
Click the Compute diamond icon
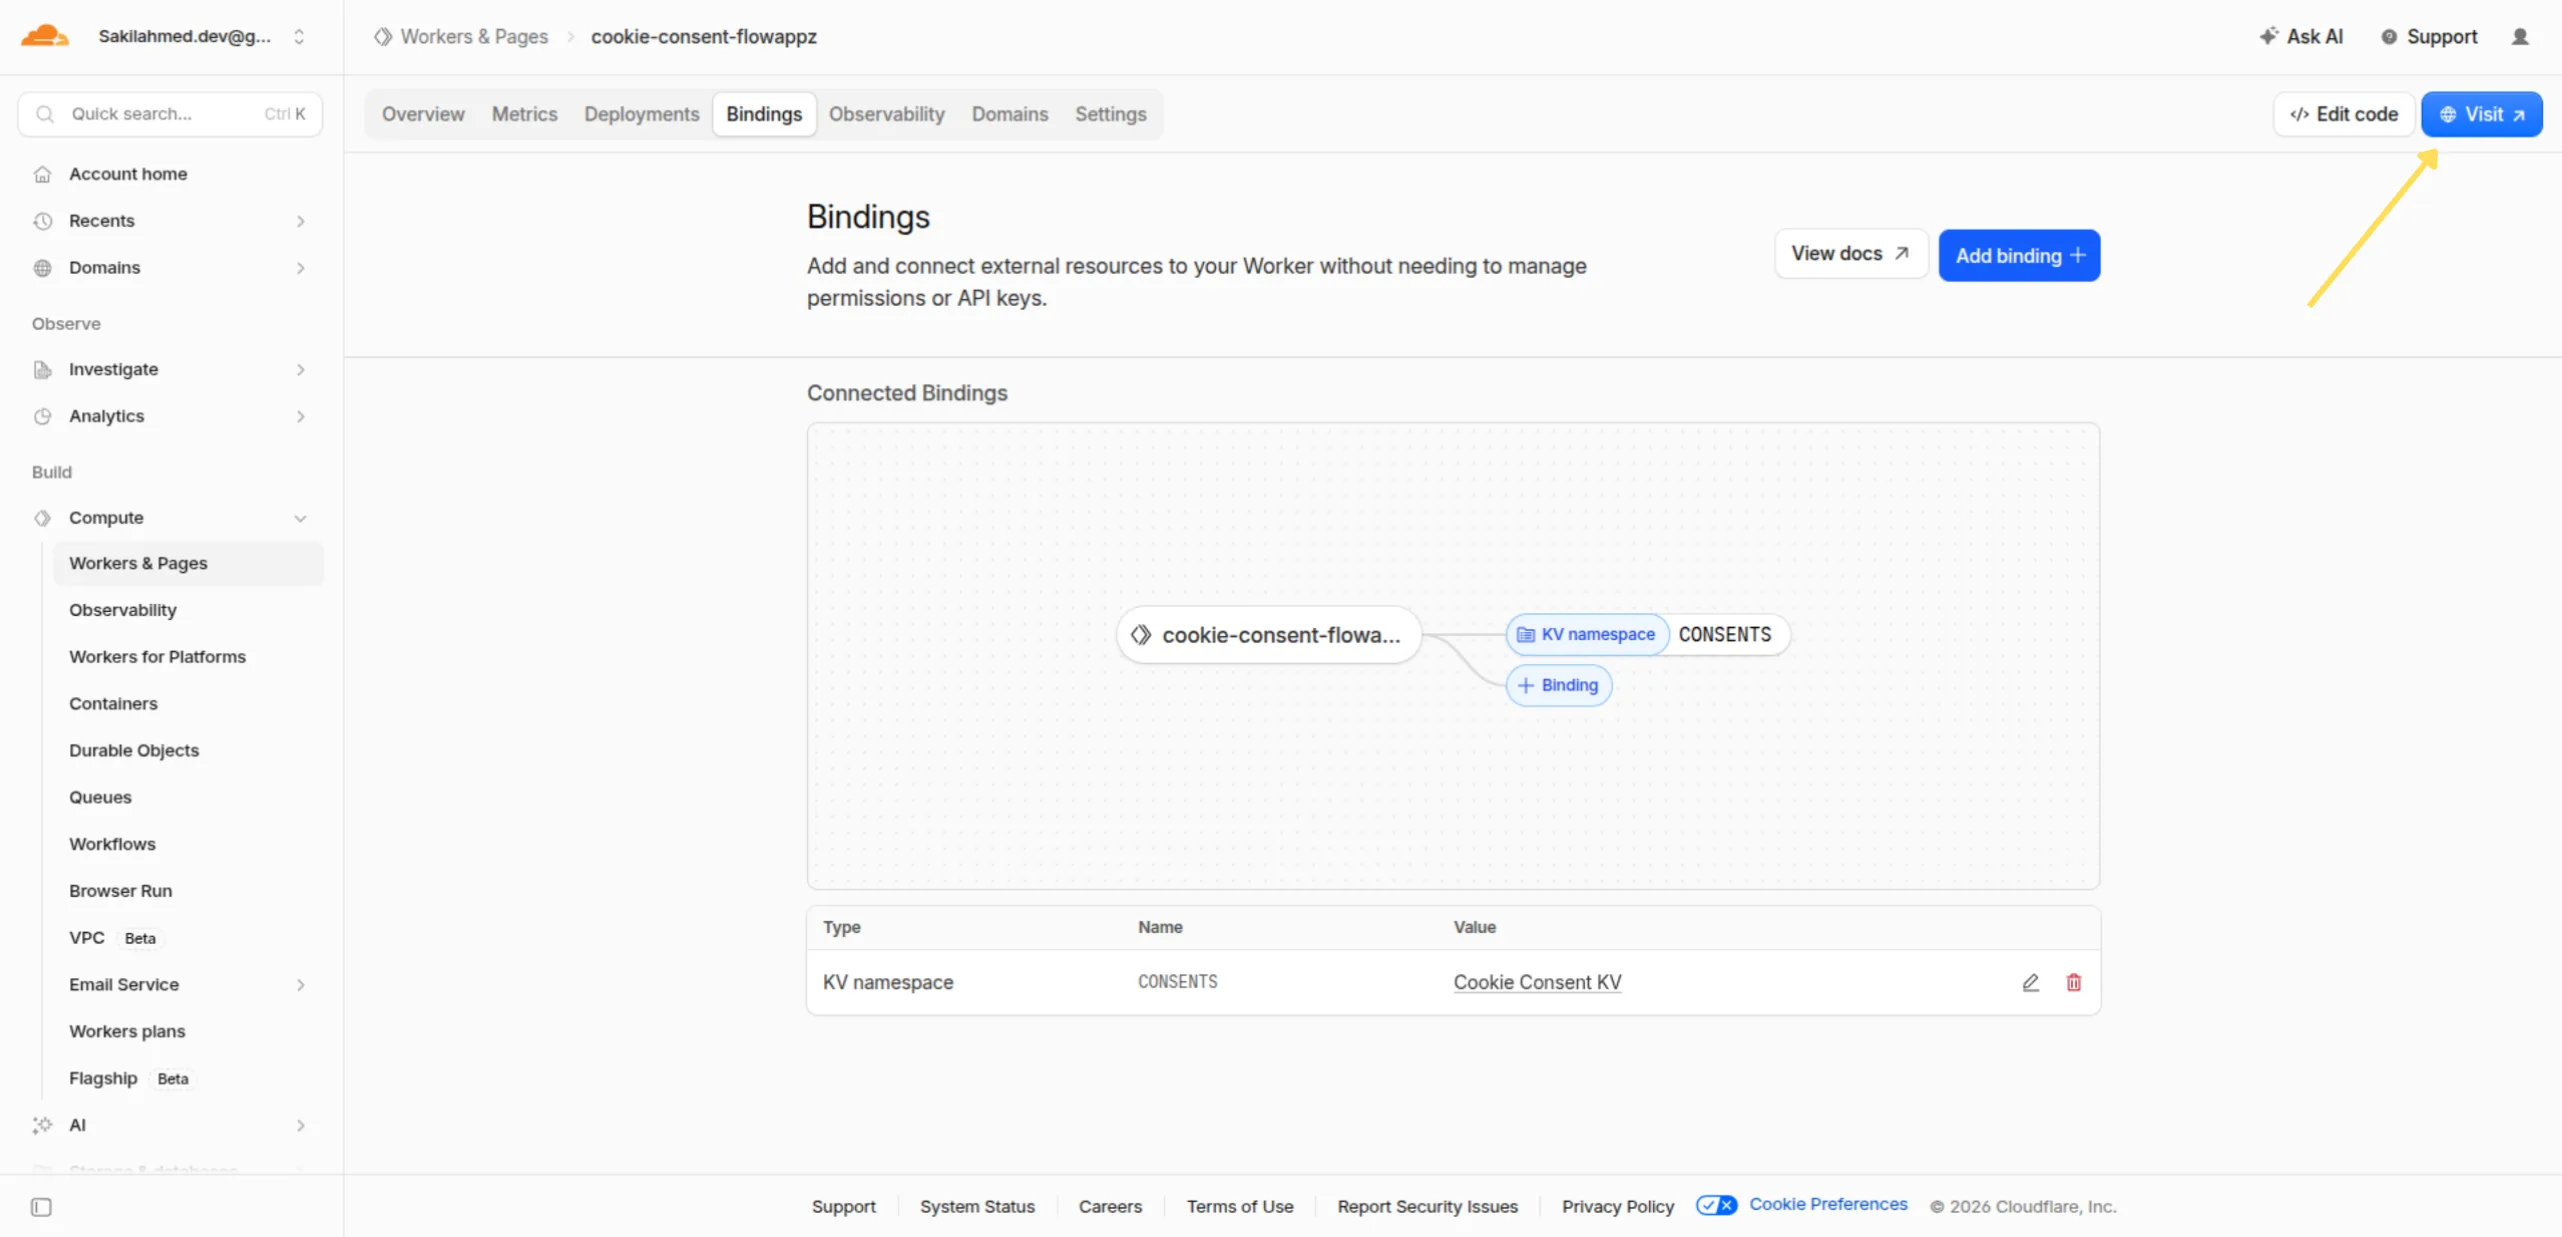coord(42,518)
